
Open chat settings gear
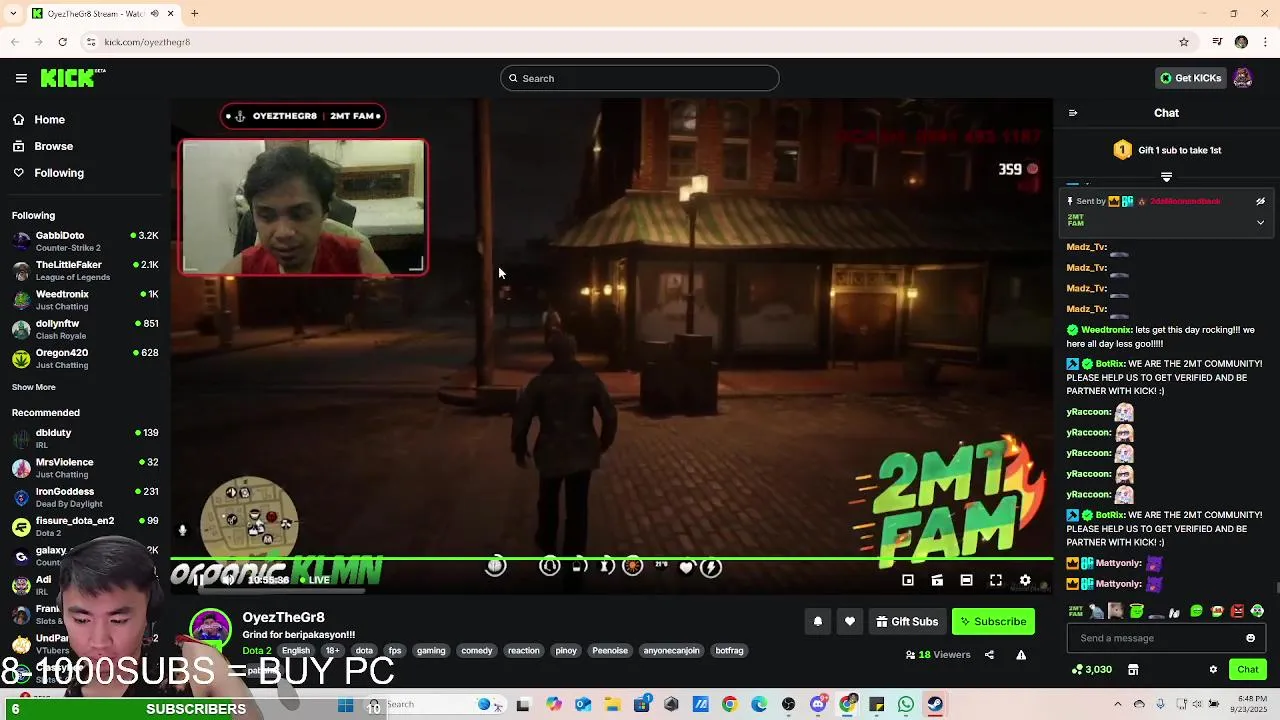[1213, 669]
